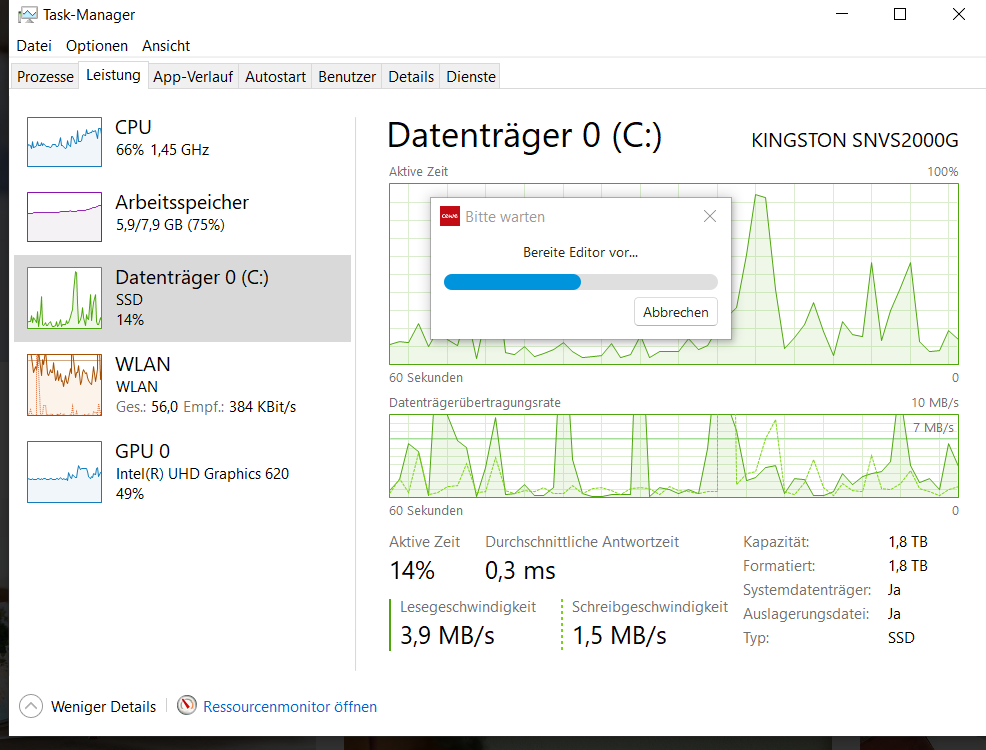Image resolution: width=986 pixels, height=750 pixels.
Task: Open the Ansicht menu
Action: pyautogui.click(x=166, y=46)
